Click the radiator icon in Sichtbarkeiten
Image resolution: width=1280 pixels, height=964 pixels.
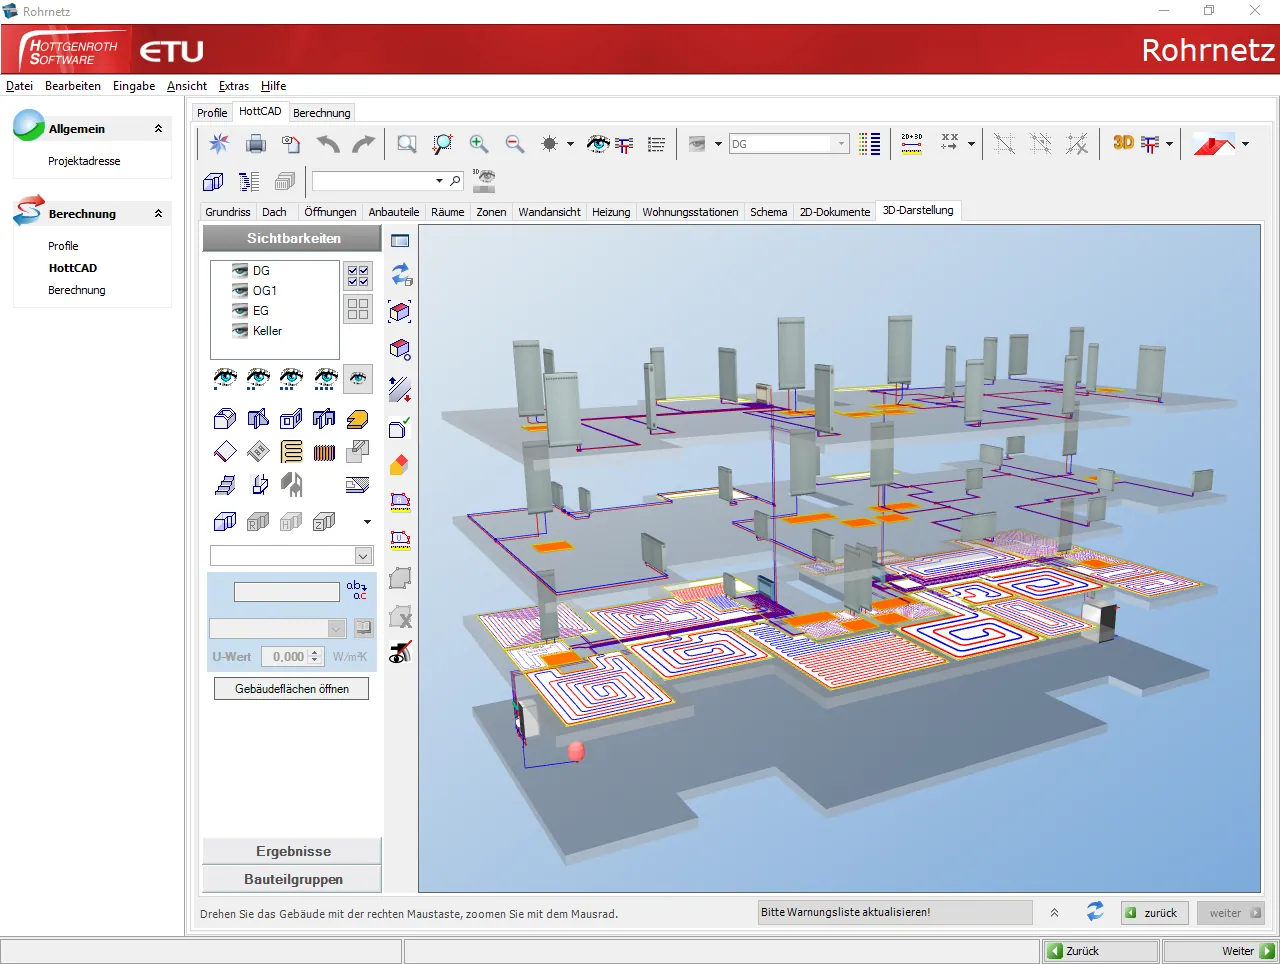(x=324, y=452)
